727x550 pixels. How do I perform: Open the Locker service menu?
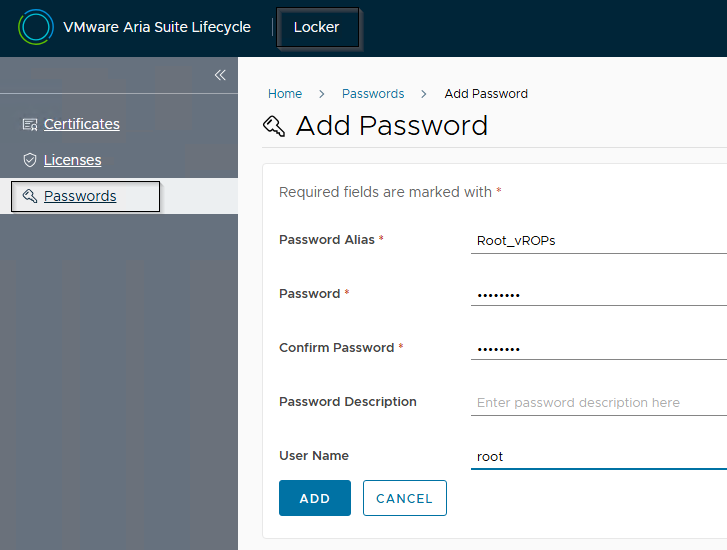coord(318,27)
